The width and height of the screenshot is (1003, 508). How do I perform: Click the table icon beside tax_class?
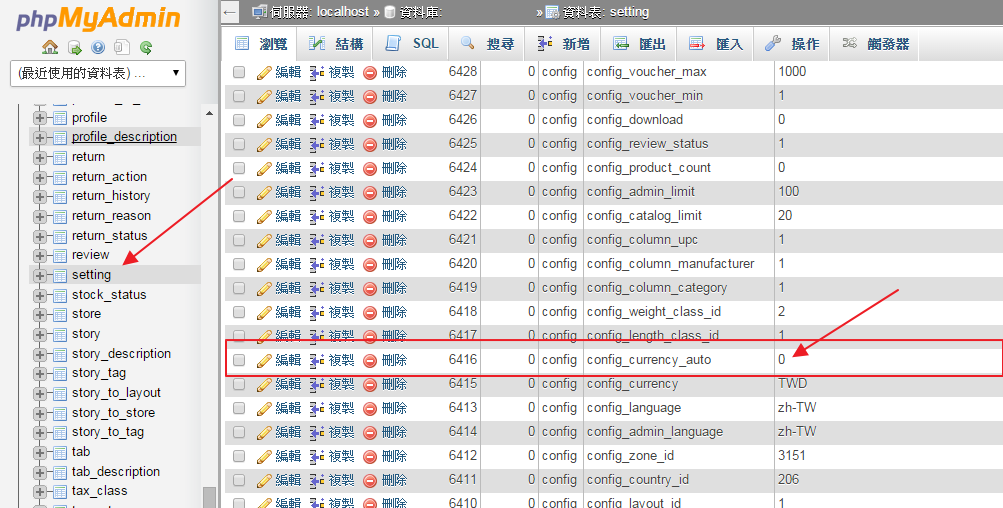(x=60, y=492)
